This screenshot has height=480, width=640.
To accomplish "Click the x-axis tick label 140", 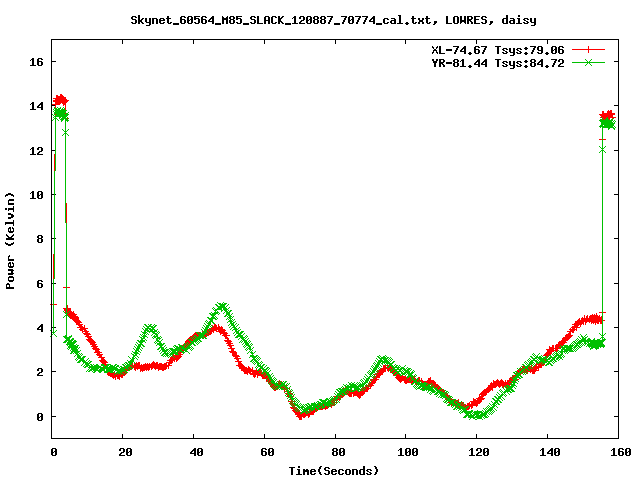I will pos(549,452).
